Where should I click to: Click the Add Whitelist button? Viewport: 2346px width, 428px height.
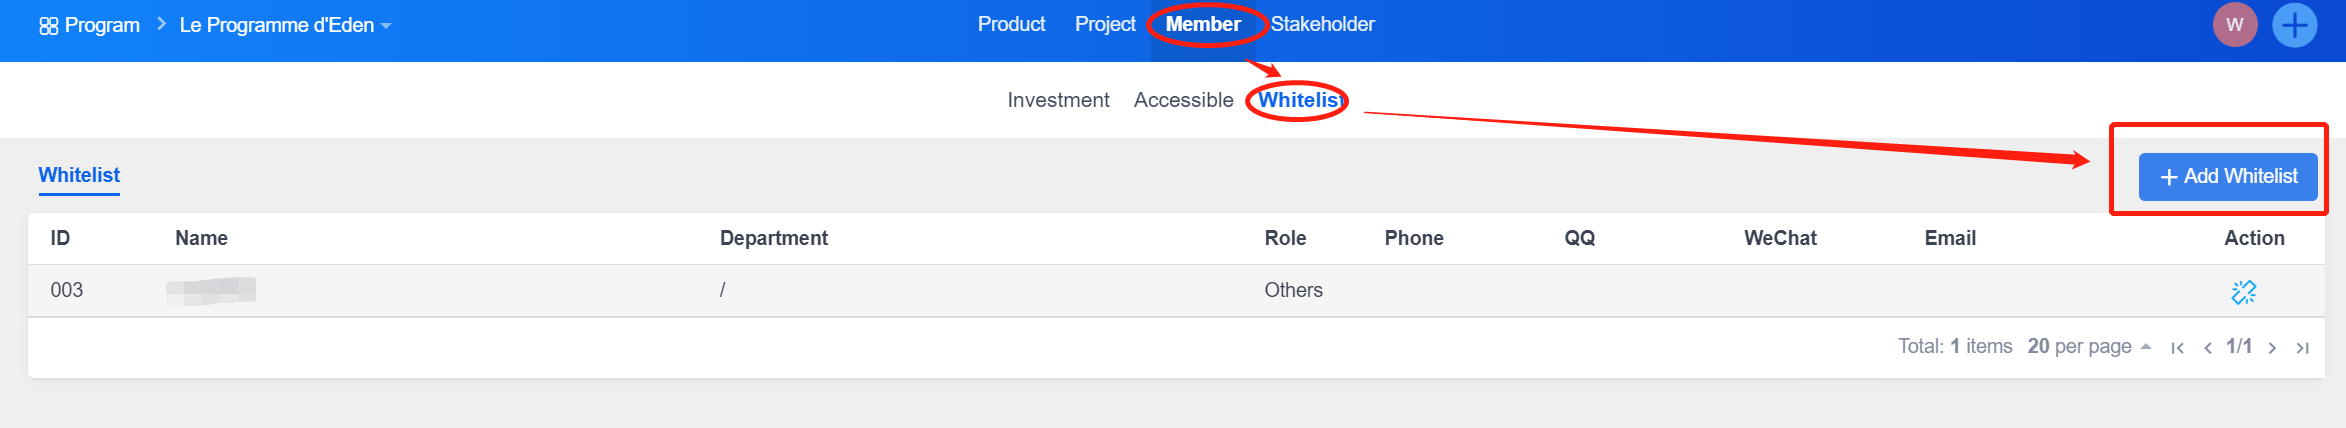2227,177
